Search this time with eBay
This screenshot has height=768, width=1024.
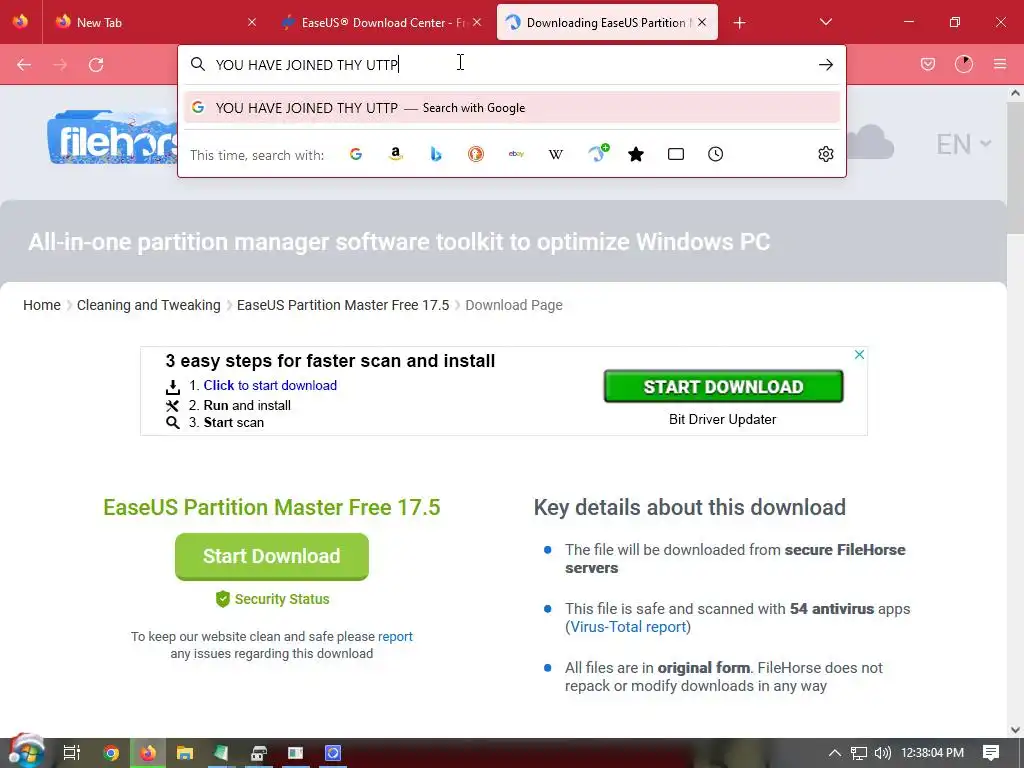pyautogui.click(x=516, y=154)
